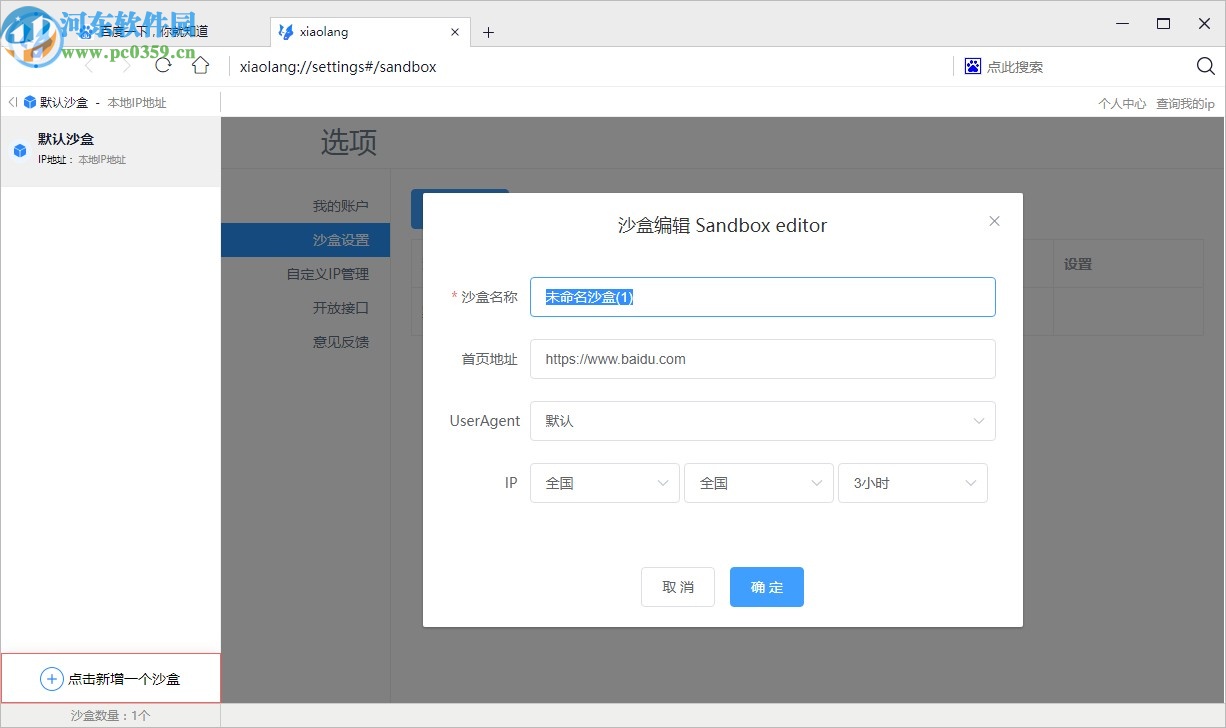Click inside the 首页地址 URL input field
The height and width of the screenshot is (728, 1226).
tap(763, 359)
